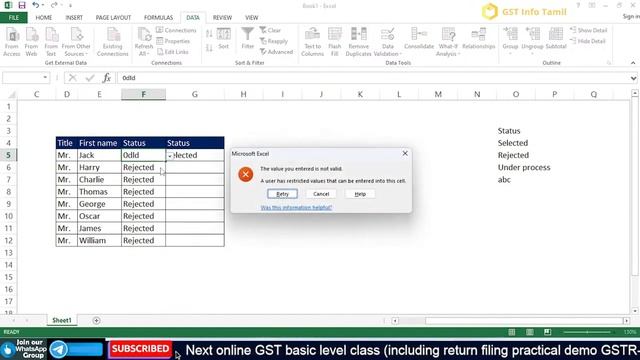Switch to Page Break Preview in status bar
640x360 pixels.
[x=548, y=332]
